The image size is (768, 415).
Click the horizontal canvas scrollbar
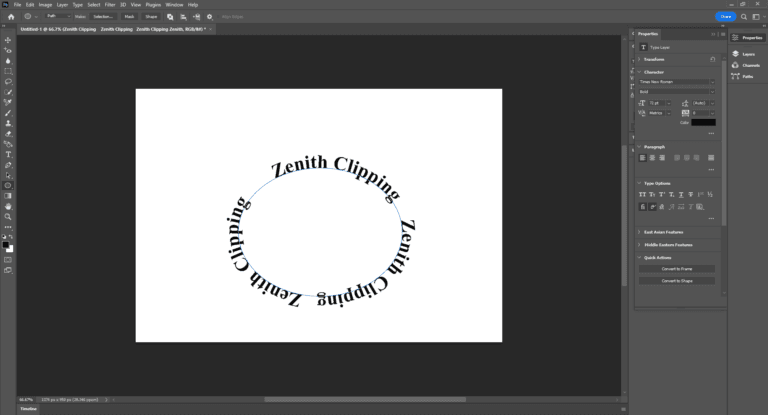tap(365, 399)
